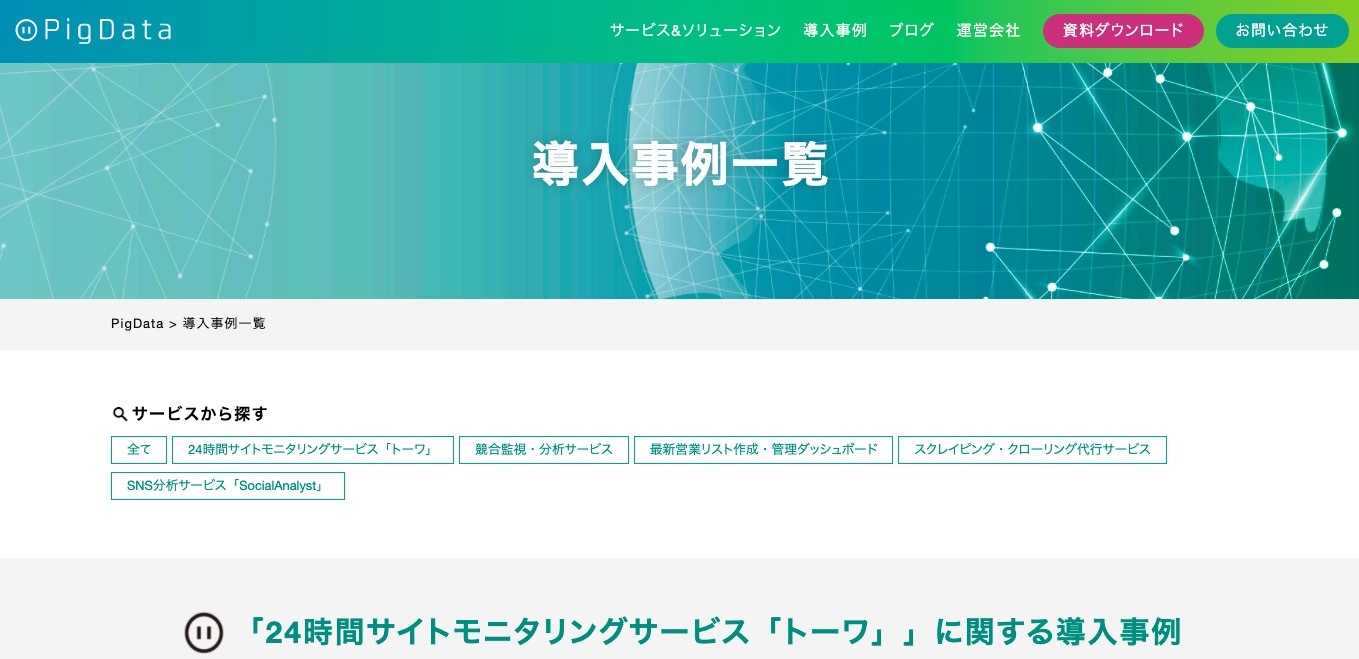Open the ブログ navigation item
1359x659 pixels.
(911, 31)
